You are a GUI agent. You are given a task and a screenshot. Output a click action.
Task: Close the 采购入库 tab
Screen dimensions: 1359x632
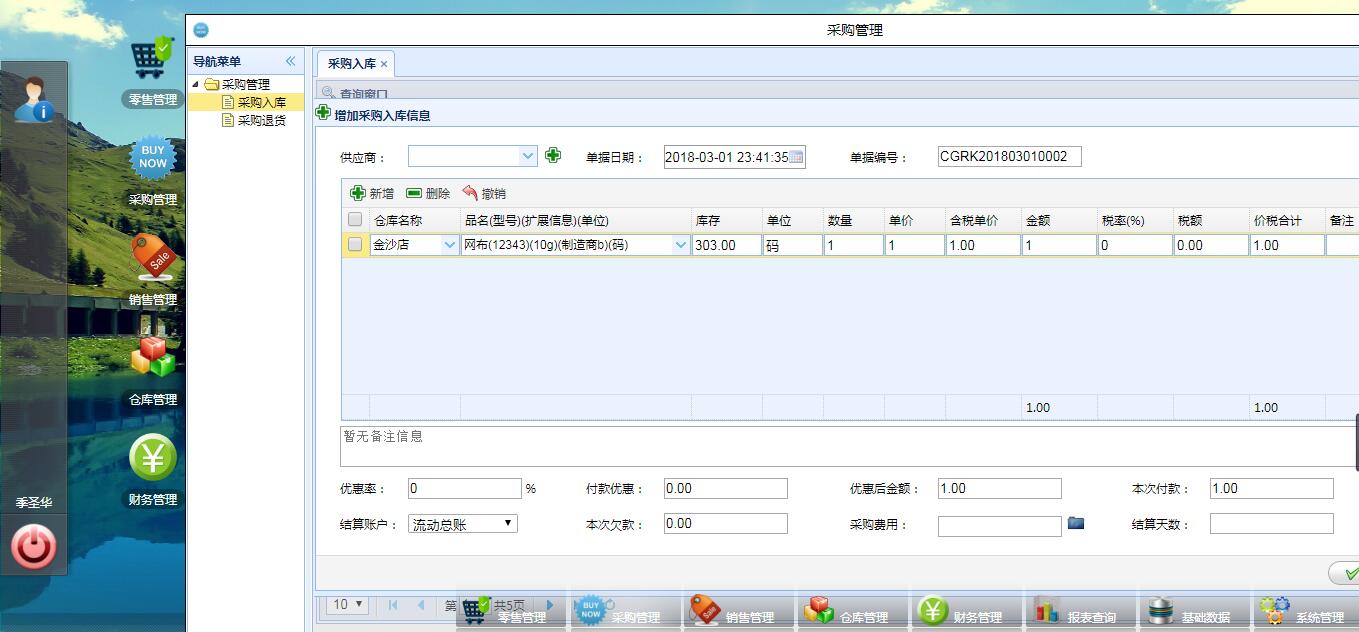click(x=384, y=64)
